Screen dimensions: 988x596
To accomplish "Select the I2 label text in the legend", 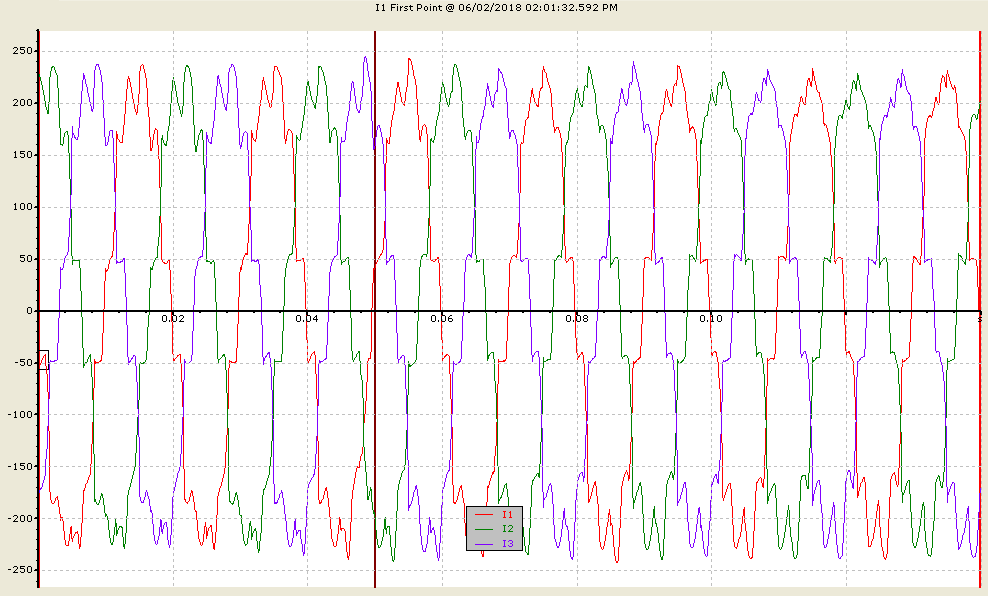I will [x=508, y=529].
